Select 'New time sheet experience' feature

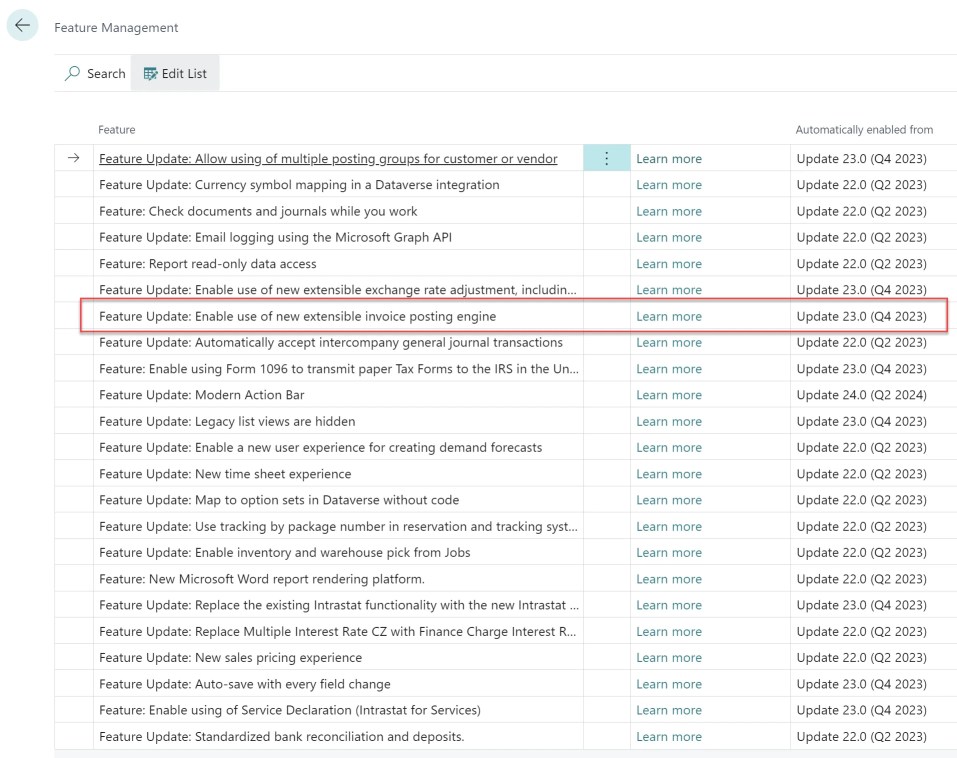[x=225, y=474]
